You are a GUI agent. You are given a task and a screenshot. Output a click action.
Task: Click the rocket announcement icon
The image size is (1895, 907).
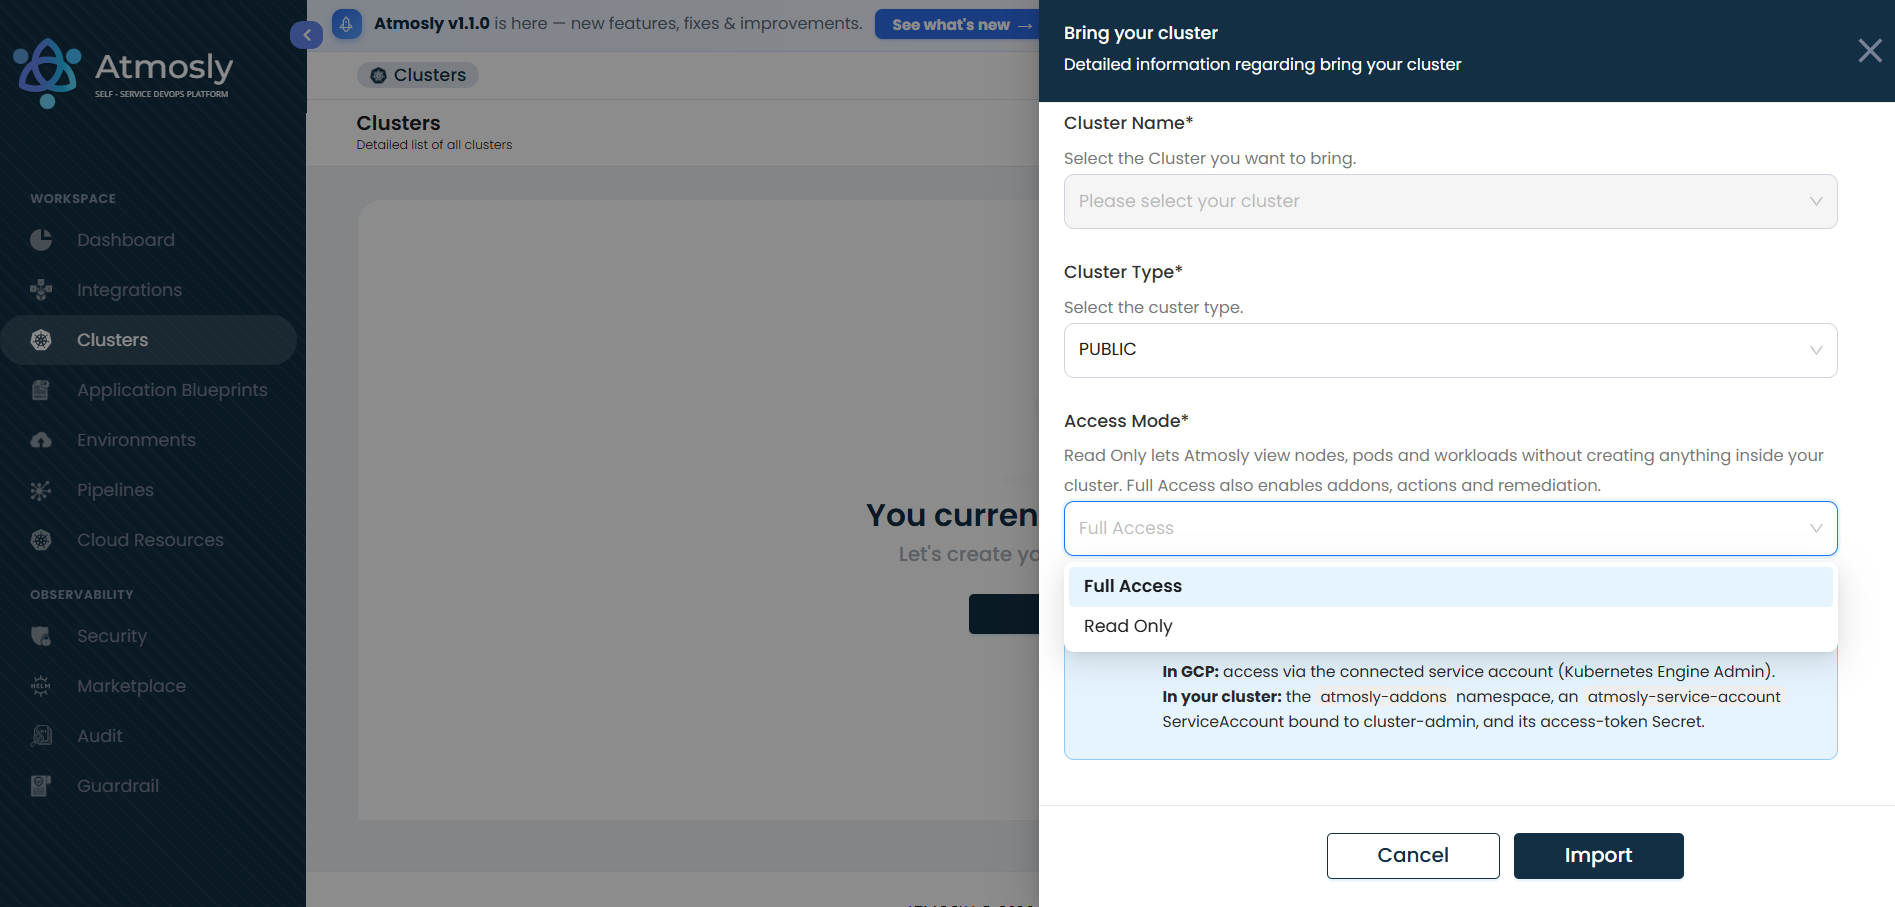pos(346,24)
